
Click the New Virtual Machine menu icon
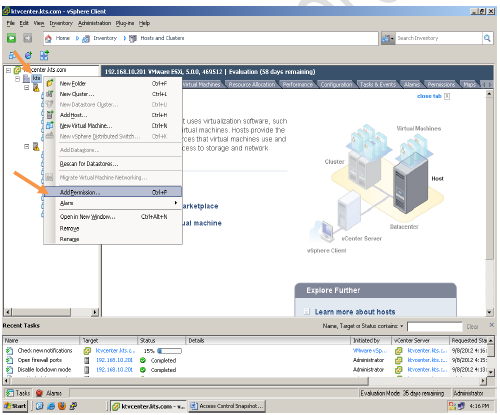[50, 126]
